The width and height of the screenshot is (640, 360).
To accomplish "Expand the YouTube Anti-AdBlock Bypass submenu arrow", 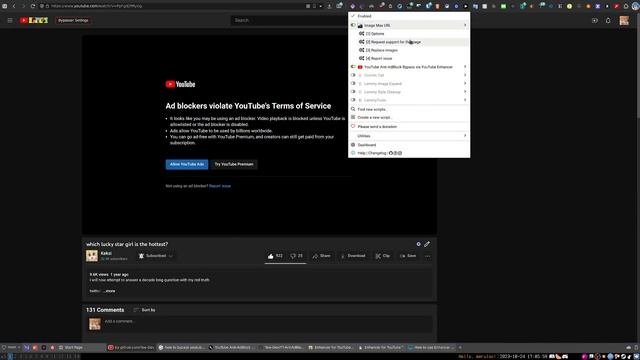I will (465, 67).
